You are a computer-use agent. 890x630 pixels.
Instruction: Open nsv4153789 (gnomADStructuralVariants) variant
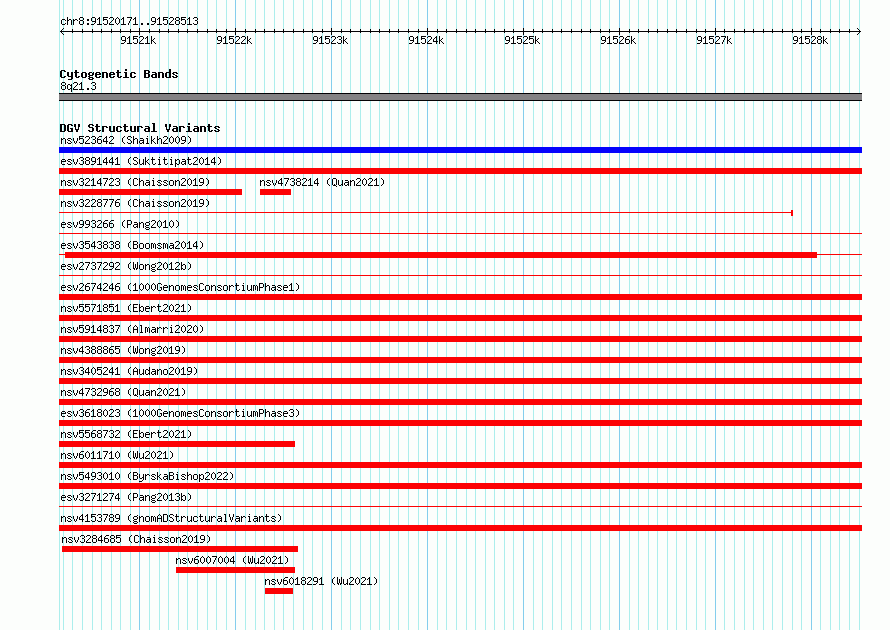tap(171, 518)
